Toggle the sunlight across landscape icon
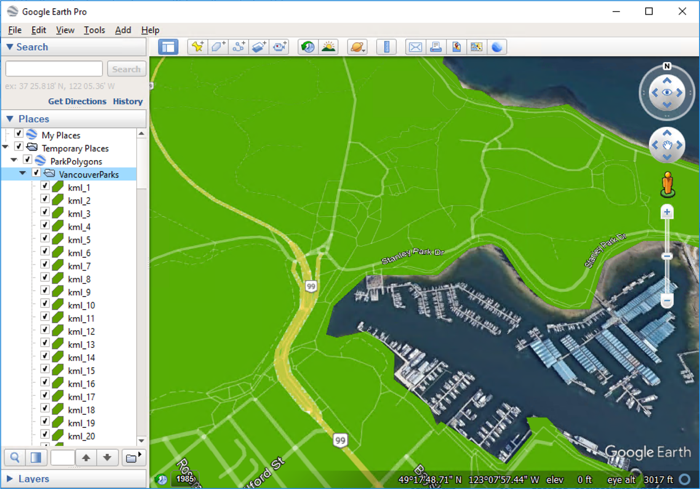 coord(329,47)
